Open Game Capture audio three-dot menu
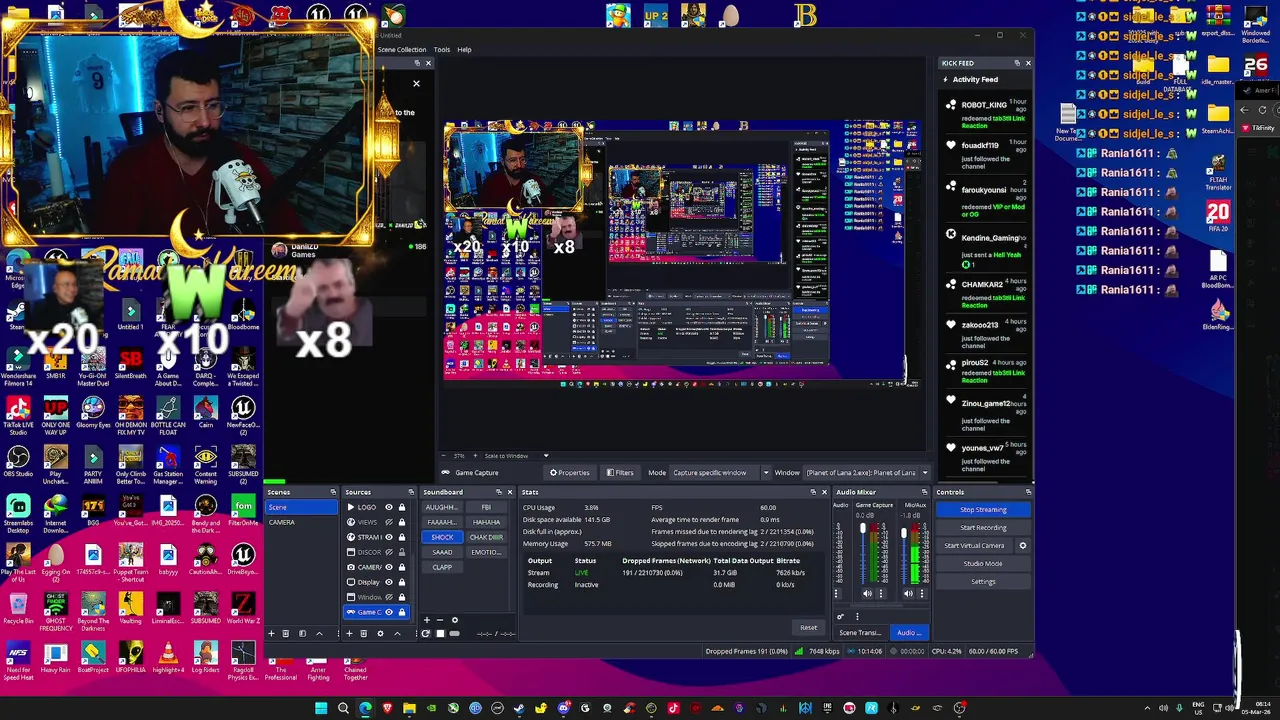Screen dimensions: 1280x720 pyautogui.click(x=881, y=594)
